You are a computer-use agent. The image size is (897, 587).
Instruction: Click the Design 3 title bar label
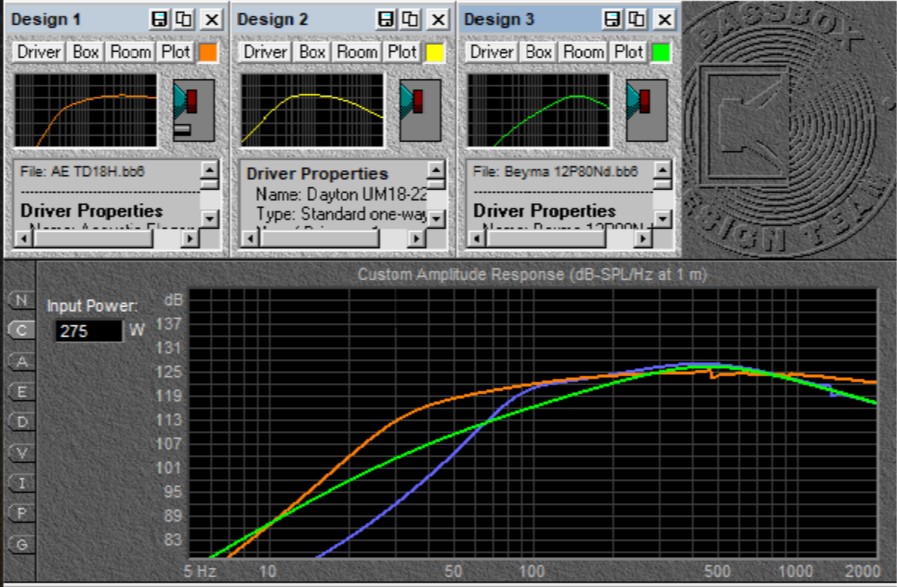coord(499,19)
